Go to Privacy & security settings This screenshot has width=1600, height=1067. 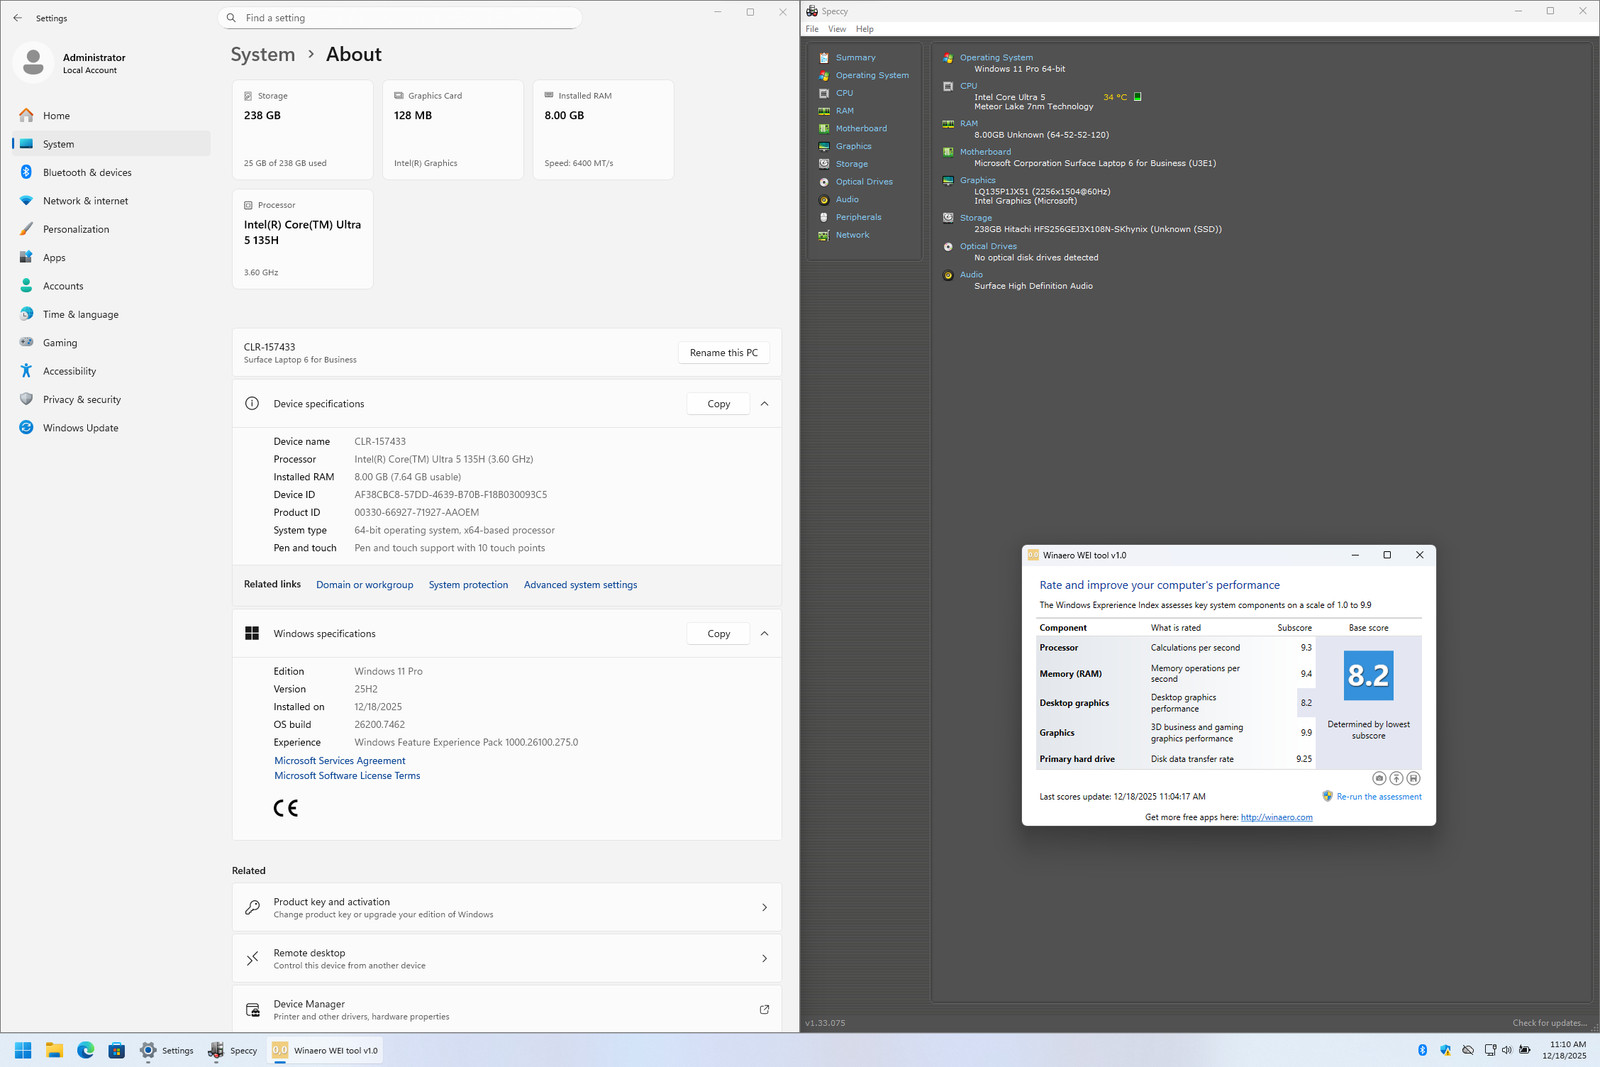click(x=111, y=400)
